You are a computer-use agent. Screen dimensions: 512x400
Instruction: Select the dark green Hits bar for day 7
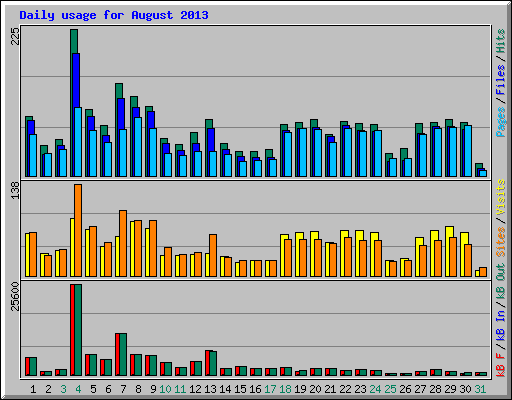point(119,91)
